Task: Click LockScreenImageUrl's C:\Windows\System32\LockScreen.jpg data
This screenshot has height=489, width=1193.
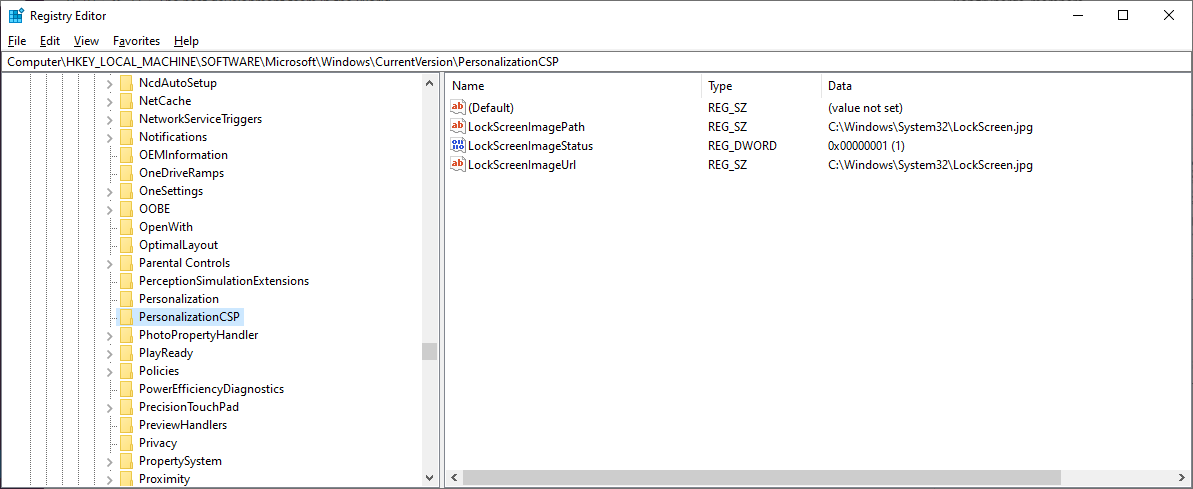Action: pyautogui.click(x=931, y=164)
